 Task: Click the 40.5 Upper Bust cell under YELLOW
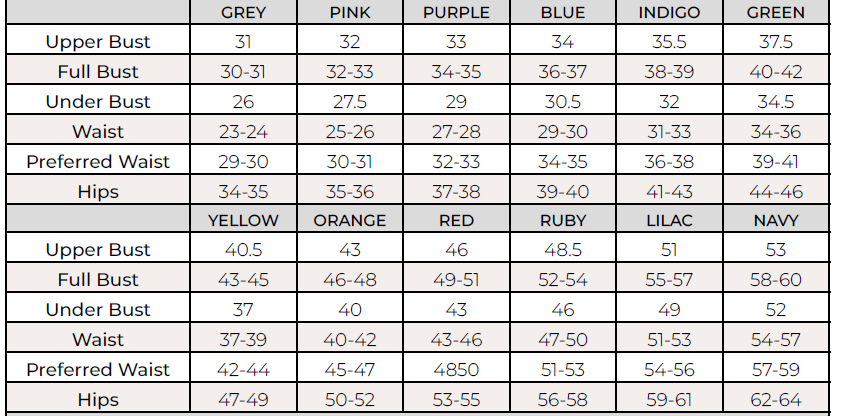click(243, 250)
